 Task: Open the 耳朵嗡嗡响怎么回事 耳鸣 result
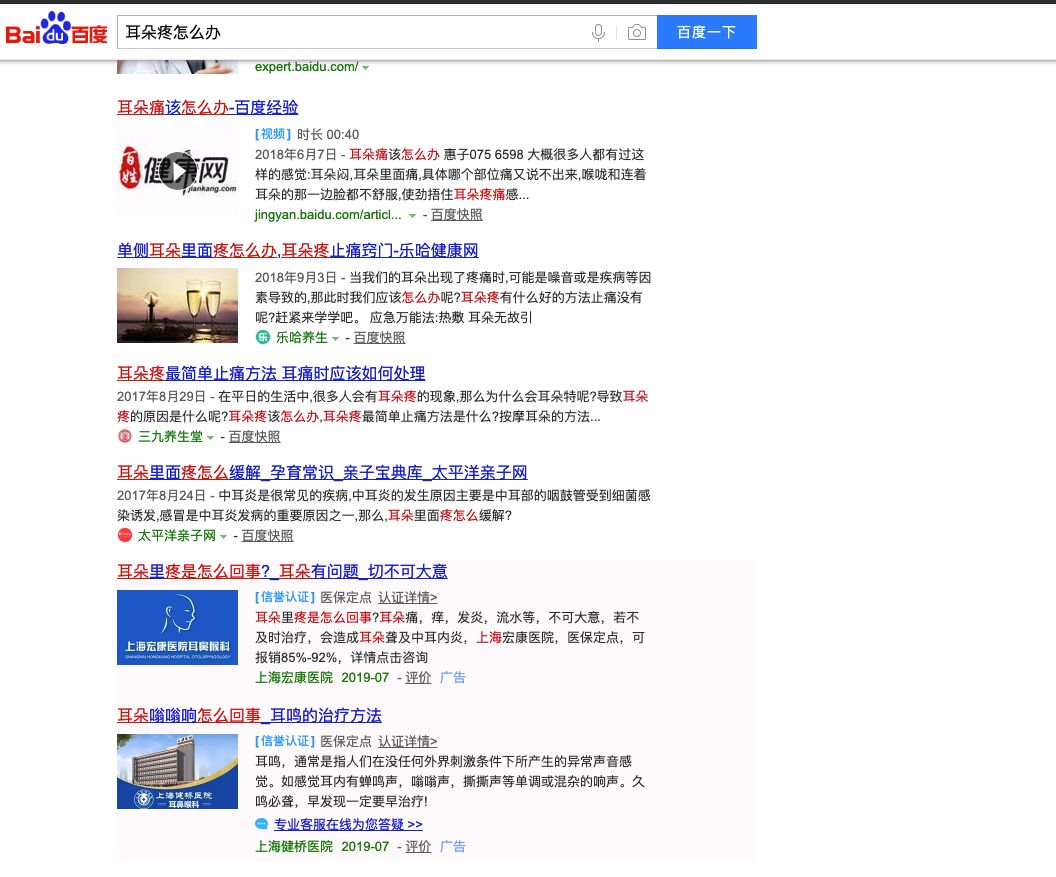point(249,715)
